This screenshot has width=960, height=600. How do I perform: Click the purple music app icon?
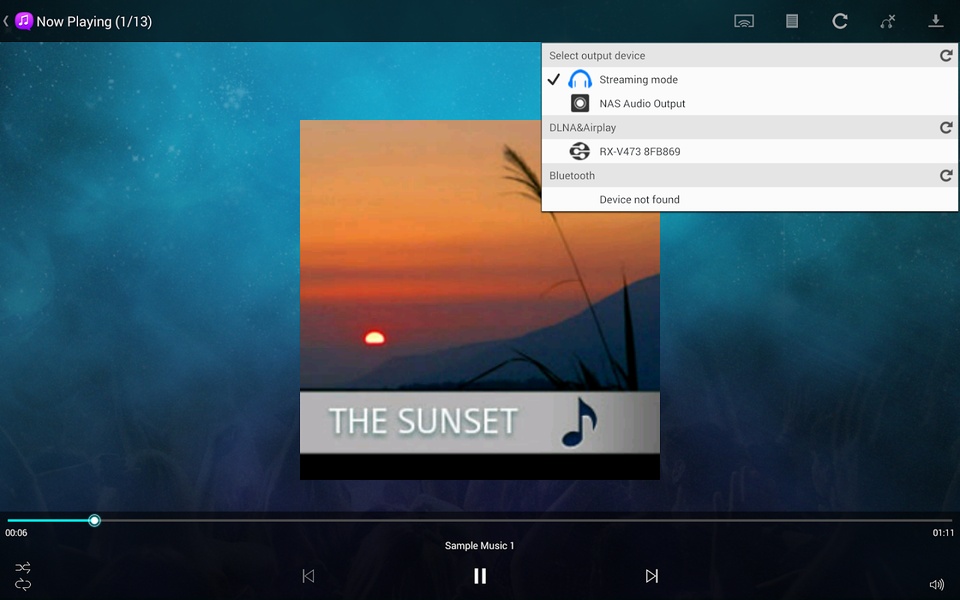(23, 21)
